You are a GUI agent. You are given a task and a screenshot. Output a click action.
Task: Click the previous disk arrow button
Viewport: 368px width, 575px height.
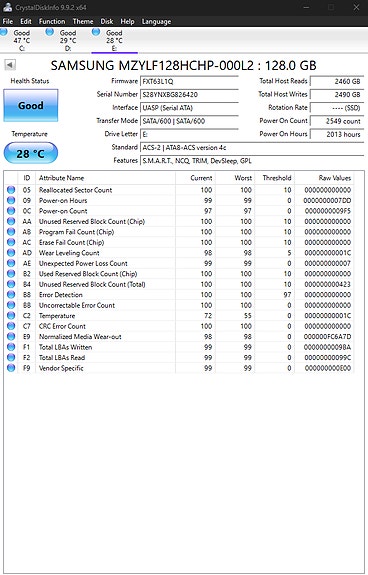coord(10,65)
